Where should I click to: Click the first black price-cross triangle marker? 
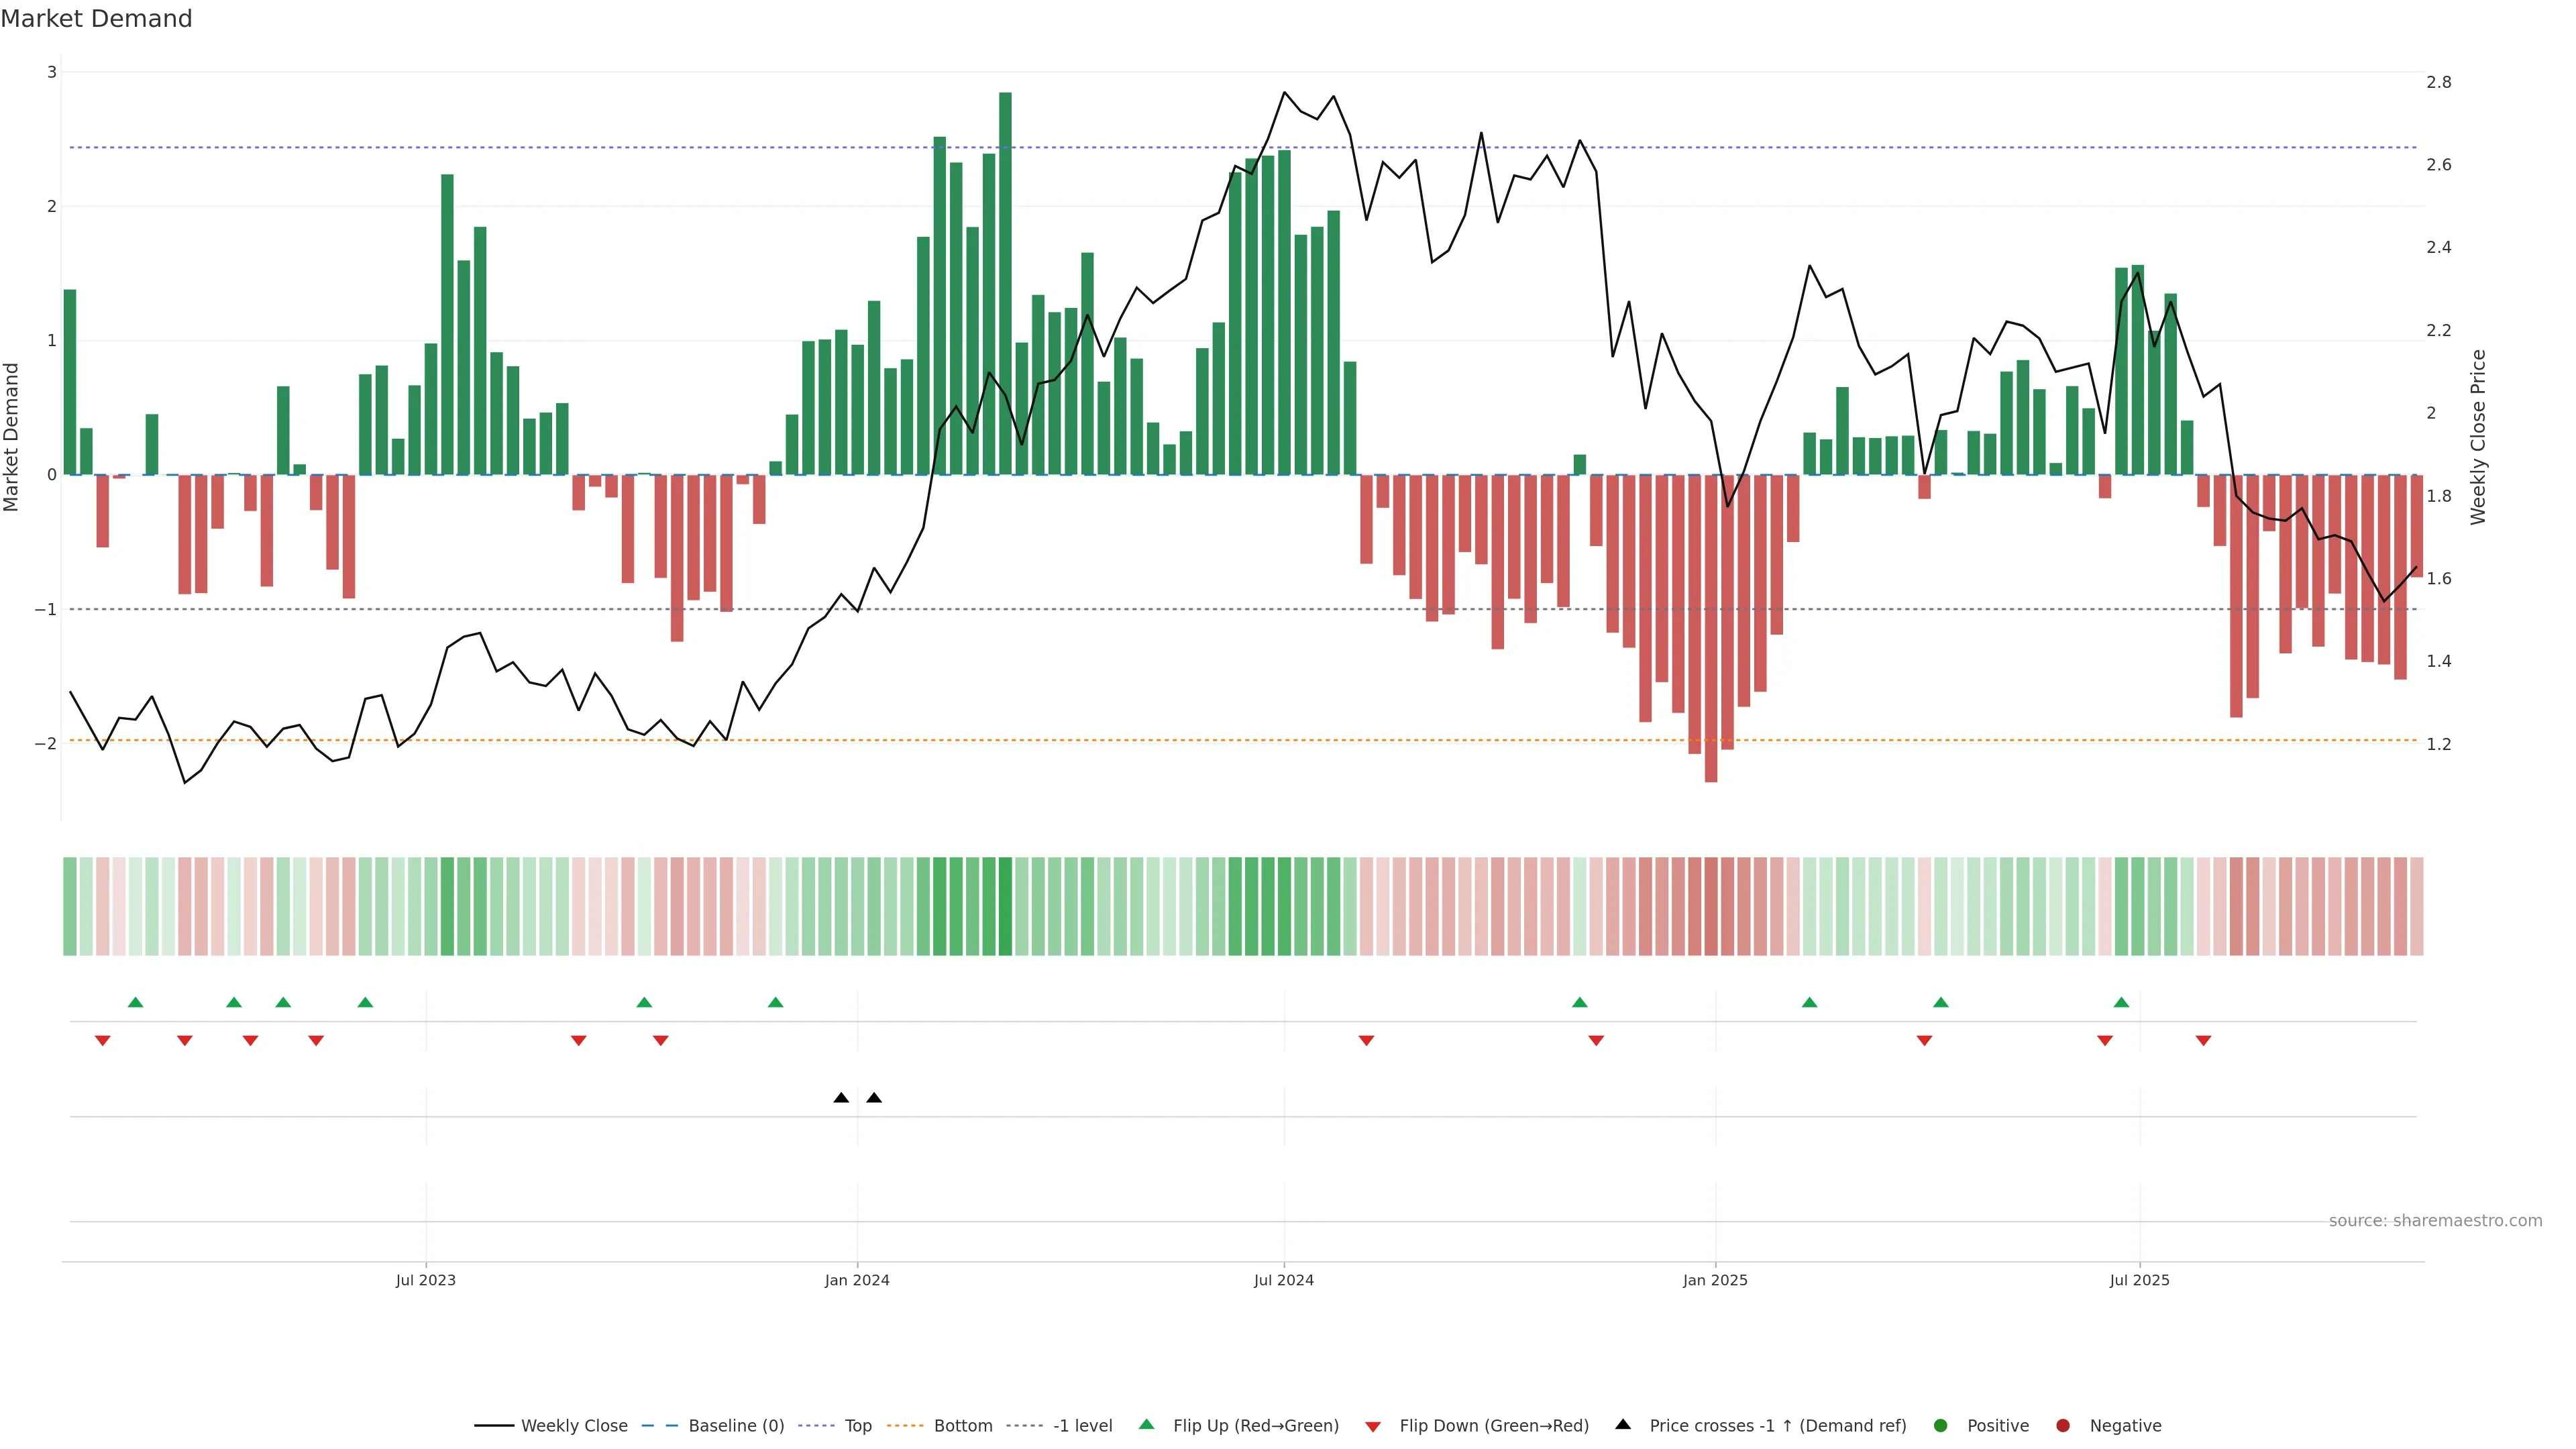pos(841,1098)
